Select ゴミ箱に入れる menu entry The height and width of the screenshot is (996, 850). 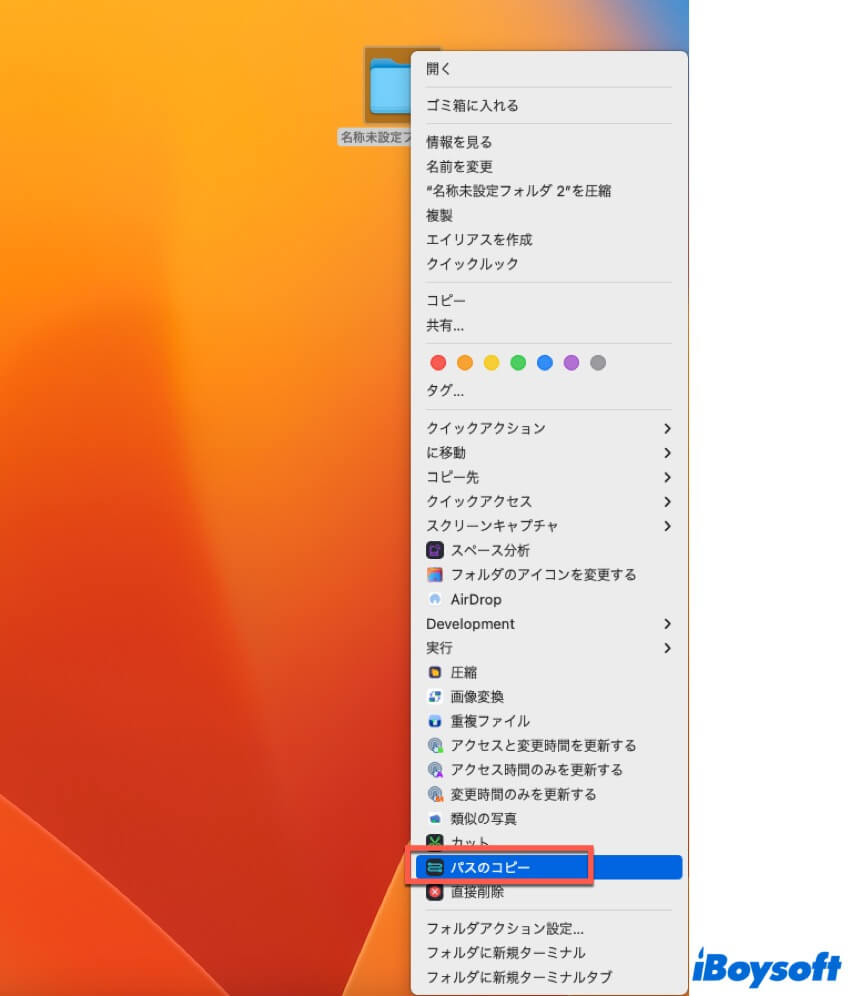472,105
